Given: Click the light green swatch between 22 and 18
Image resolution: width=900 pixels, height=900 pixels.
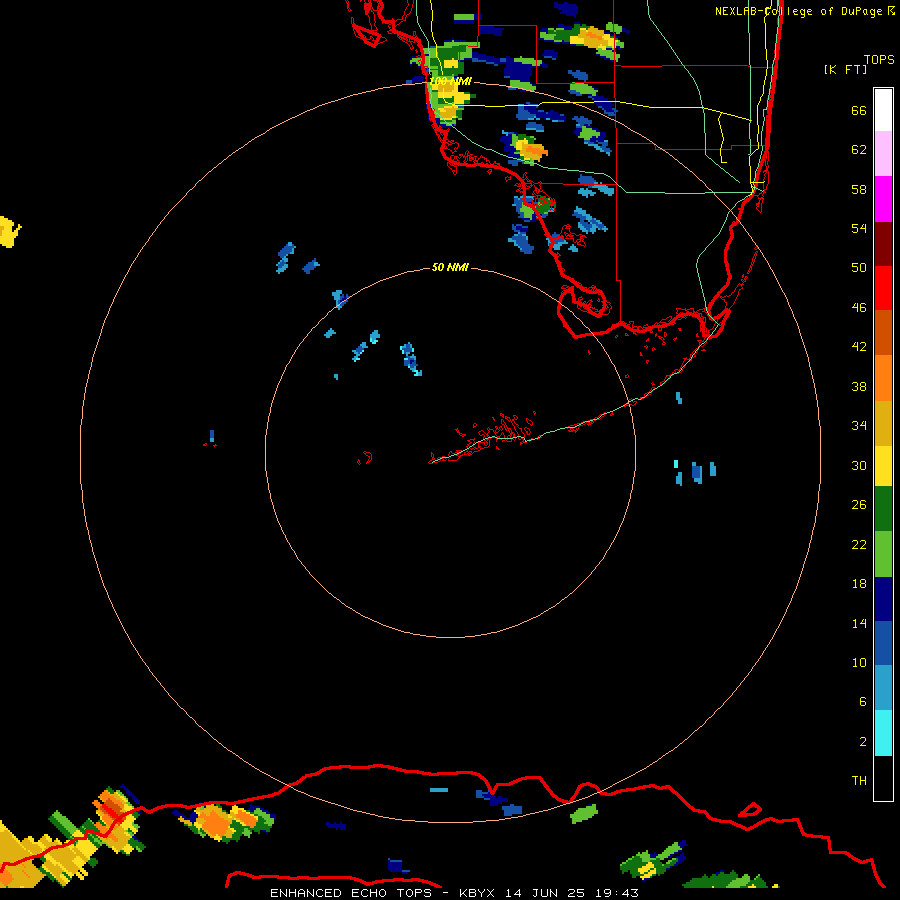Looking at the screenshot, I should coord(883,554).
